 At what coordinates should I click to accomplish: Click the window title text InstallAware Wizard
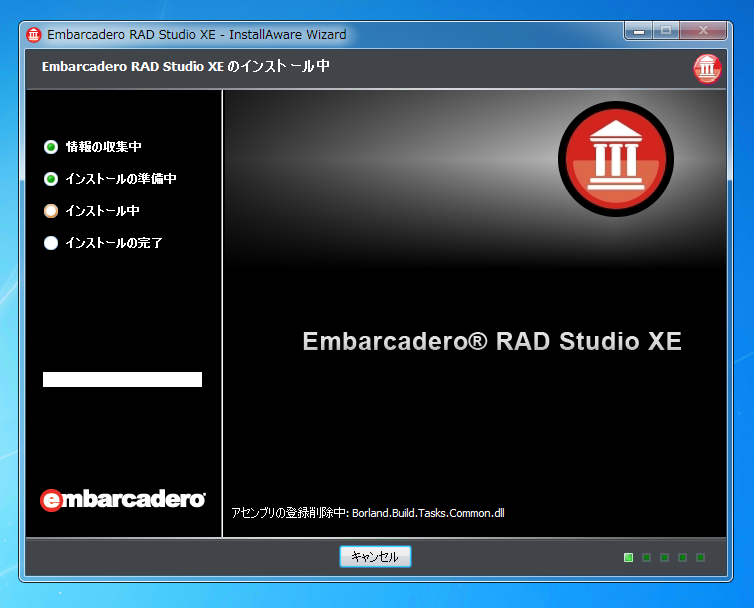coord(288,35)
